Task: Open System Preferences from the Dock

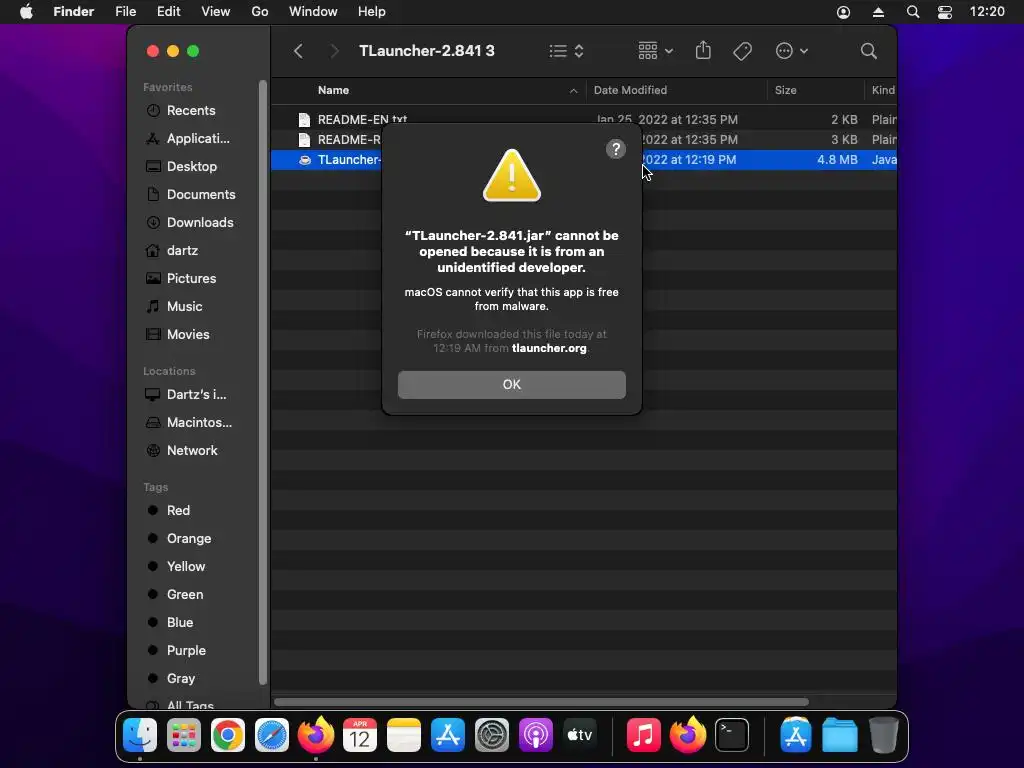Action: pyautogui.click(x=492, y=735)
